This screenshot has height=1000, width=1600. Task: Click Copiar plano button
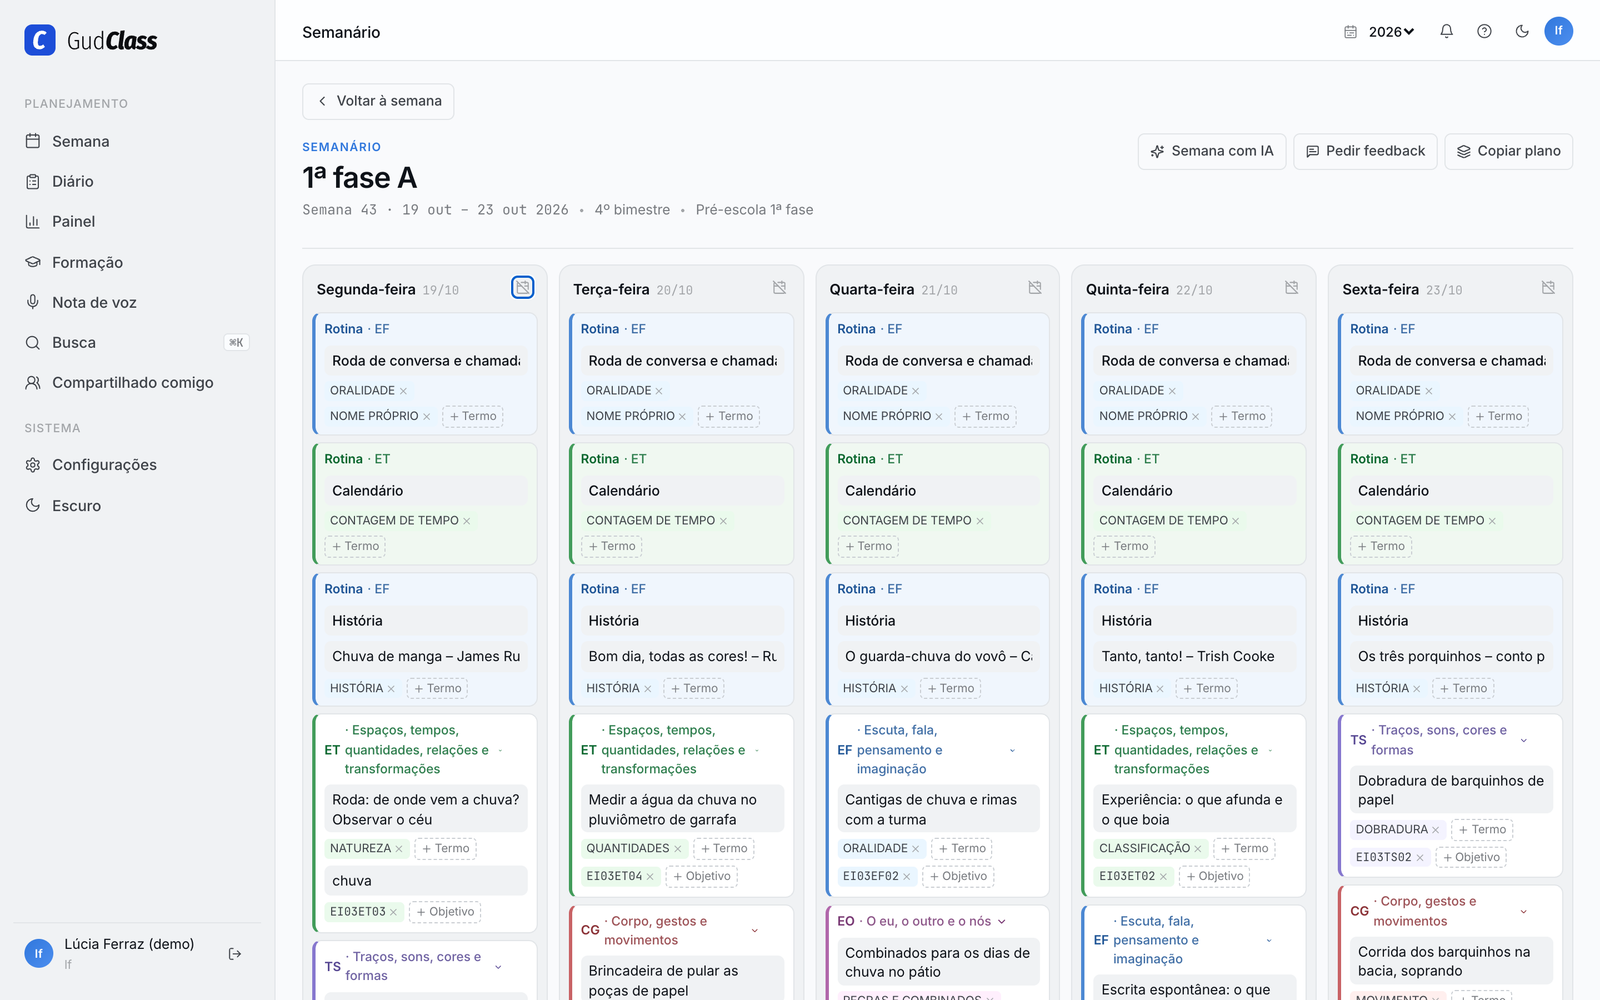pyautogui.click(x=1508, y=151)
